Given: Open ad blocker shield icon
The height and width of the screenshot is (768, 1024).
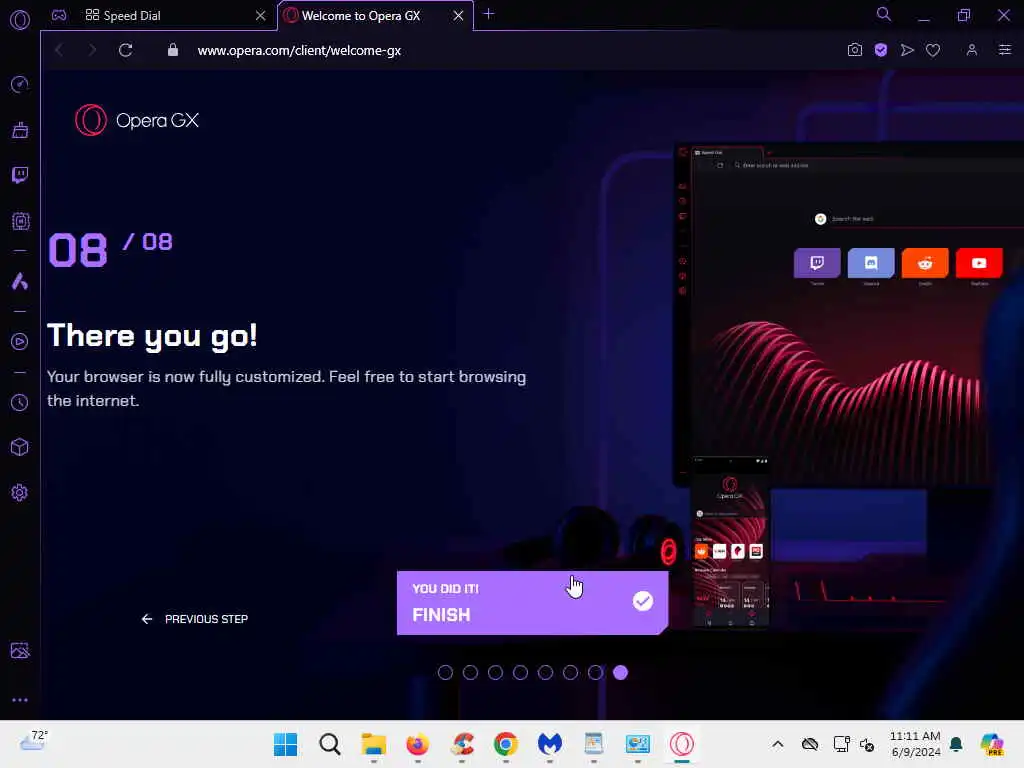Looking at the screenshot, I should click(880, 50).
